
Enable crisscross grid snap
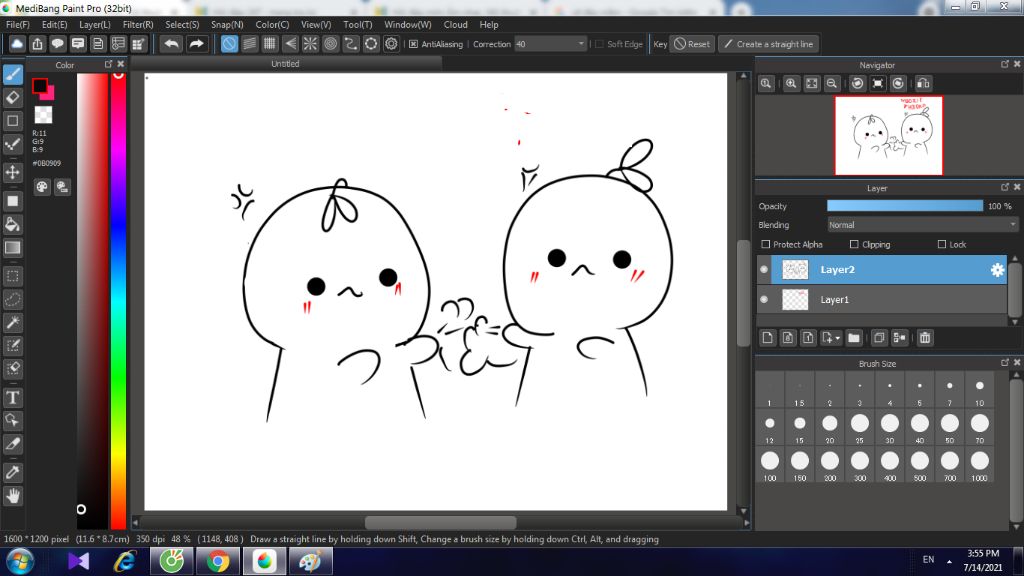[x=270, y=44]
